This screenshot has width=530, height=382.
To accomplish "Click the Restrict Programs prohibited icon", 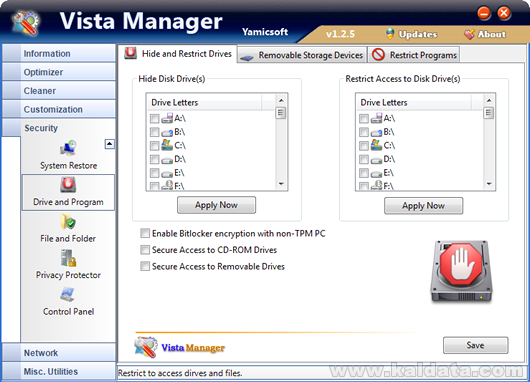I will 378,54.
